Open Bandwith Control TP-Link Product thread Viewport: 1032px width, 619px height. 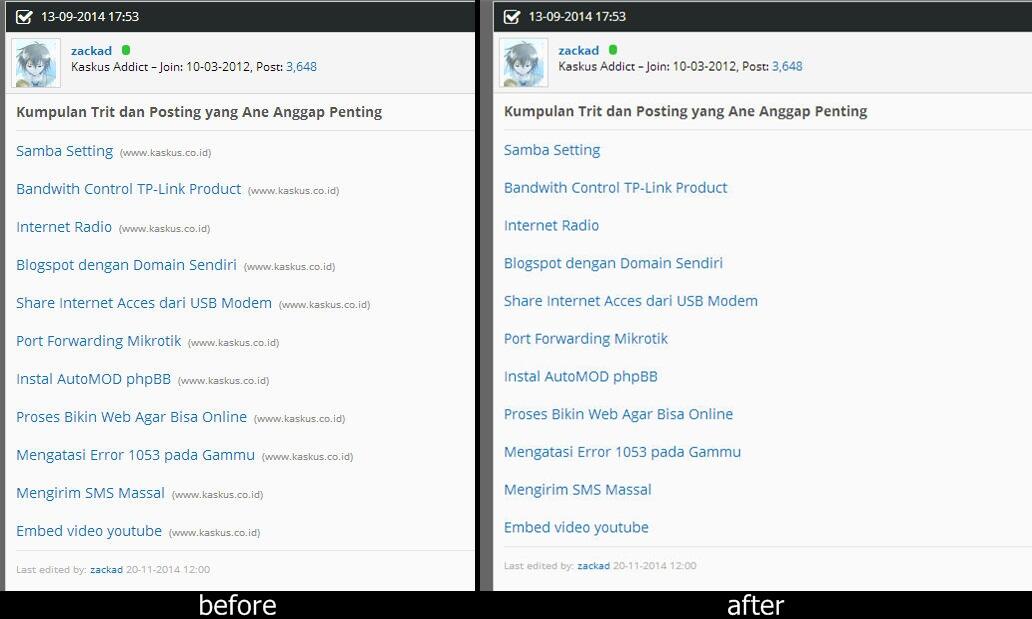tap(128, 189)
